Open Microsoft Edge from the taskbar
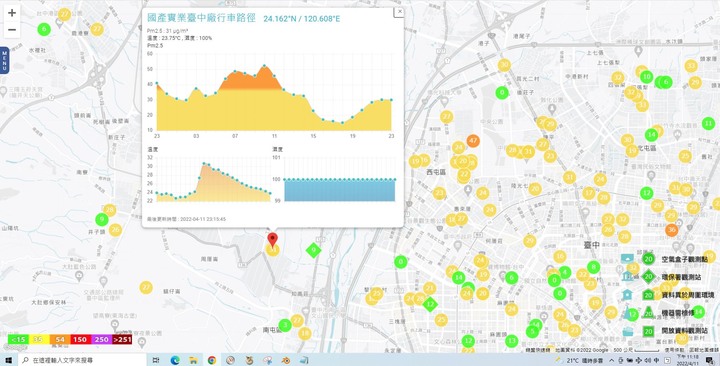Screen dimensions: 720x366 click(175, 360)
